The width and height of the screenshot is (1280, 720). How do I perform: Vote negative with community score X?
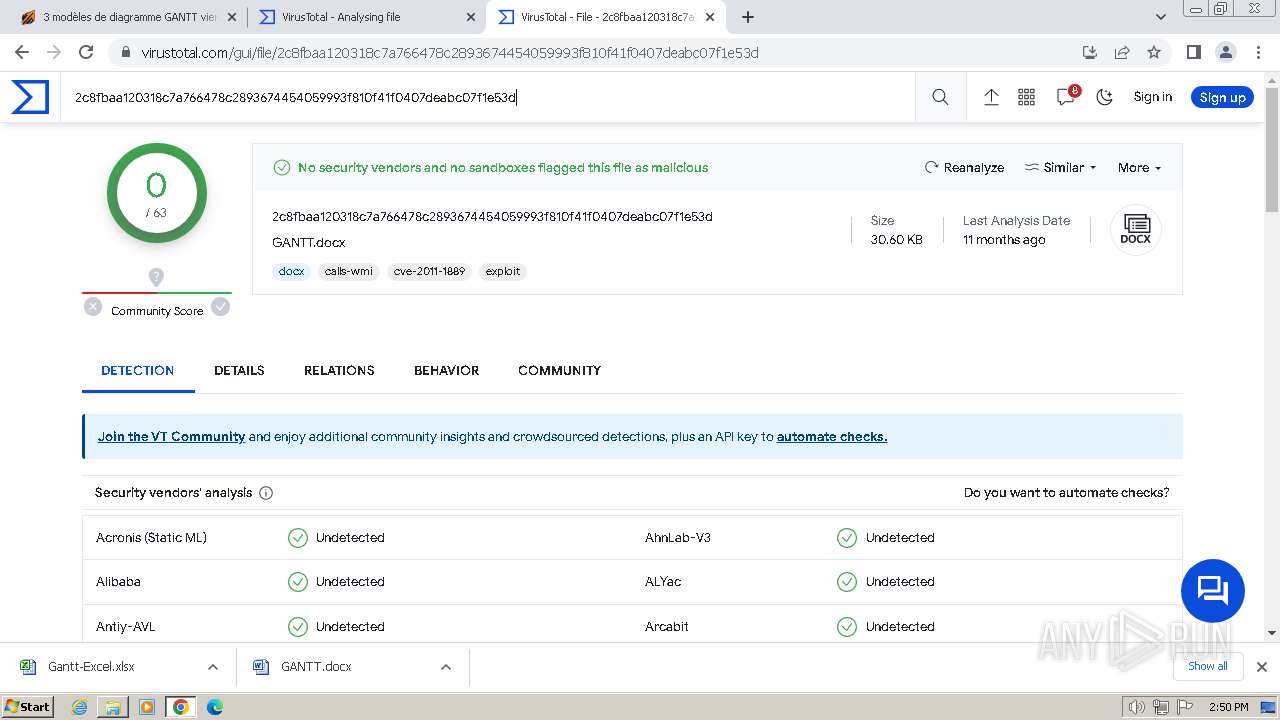tap(93, 307)
